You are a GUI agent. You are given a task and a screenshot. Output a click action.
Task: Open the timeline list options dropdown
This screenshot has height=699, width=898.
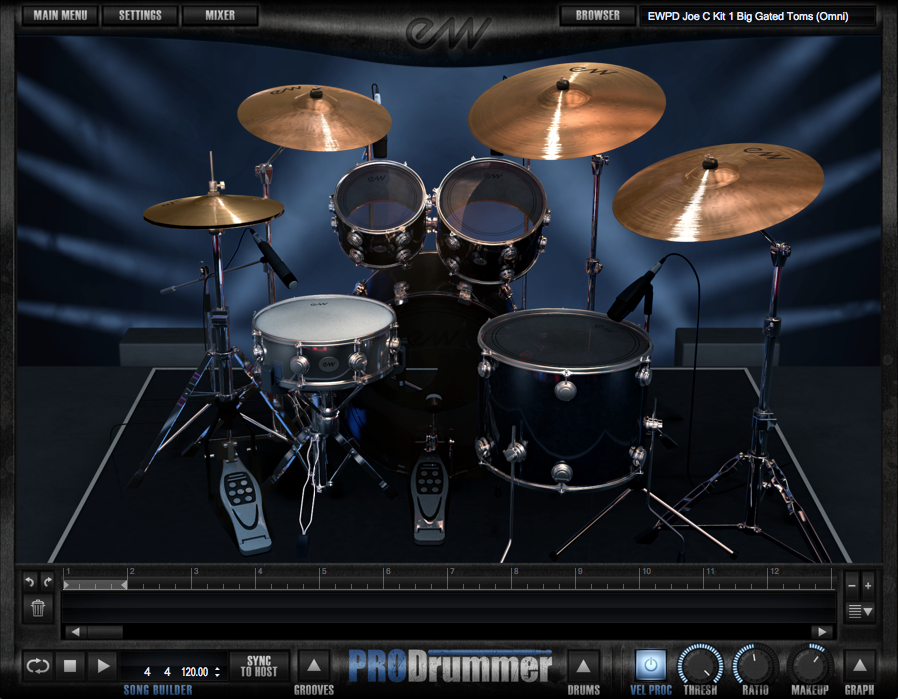pos(860,610)
